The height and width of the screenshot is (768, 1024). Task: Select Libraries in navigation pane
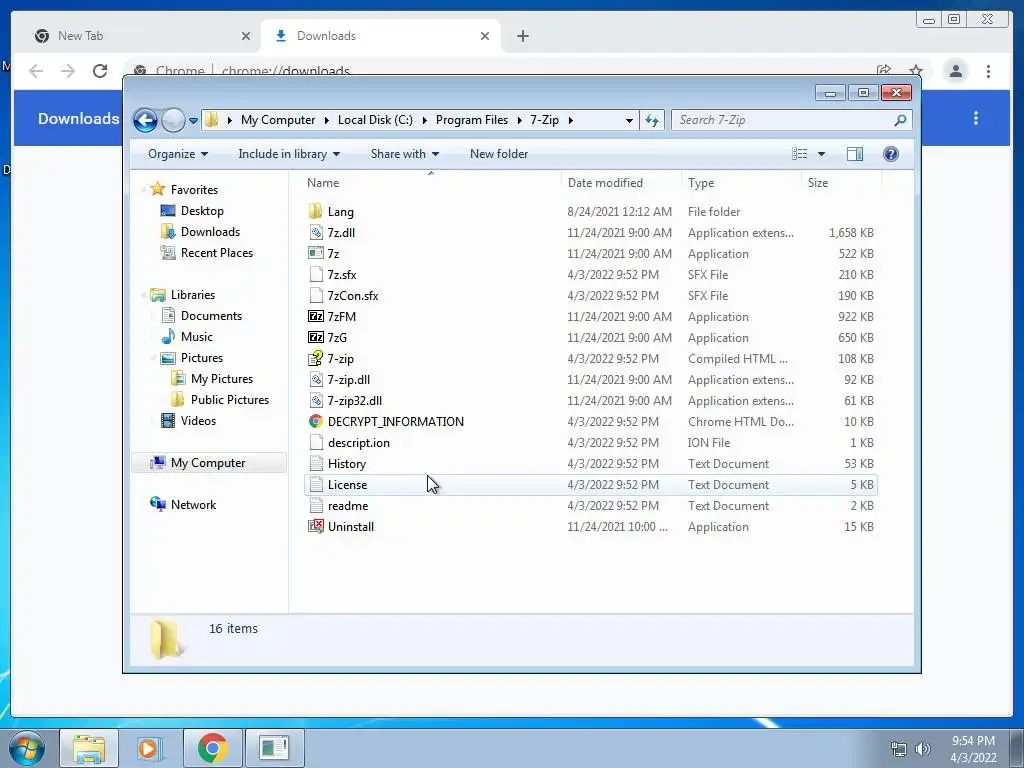click(x=193, y=295)
